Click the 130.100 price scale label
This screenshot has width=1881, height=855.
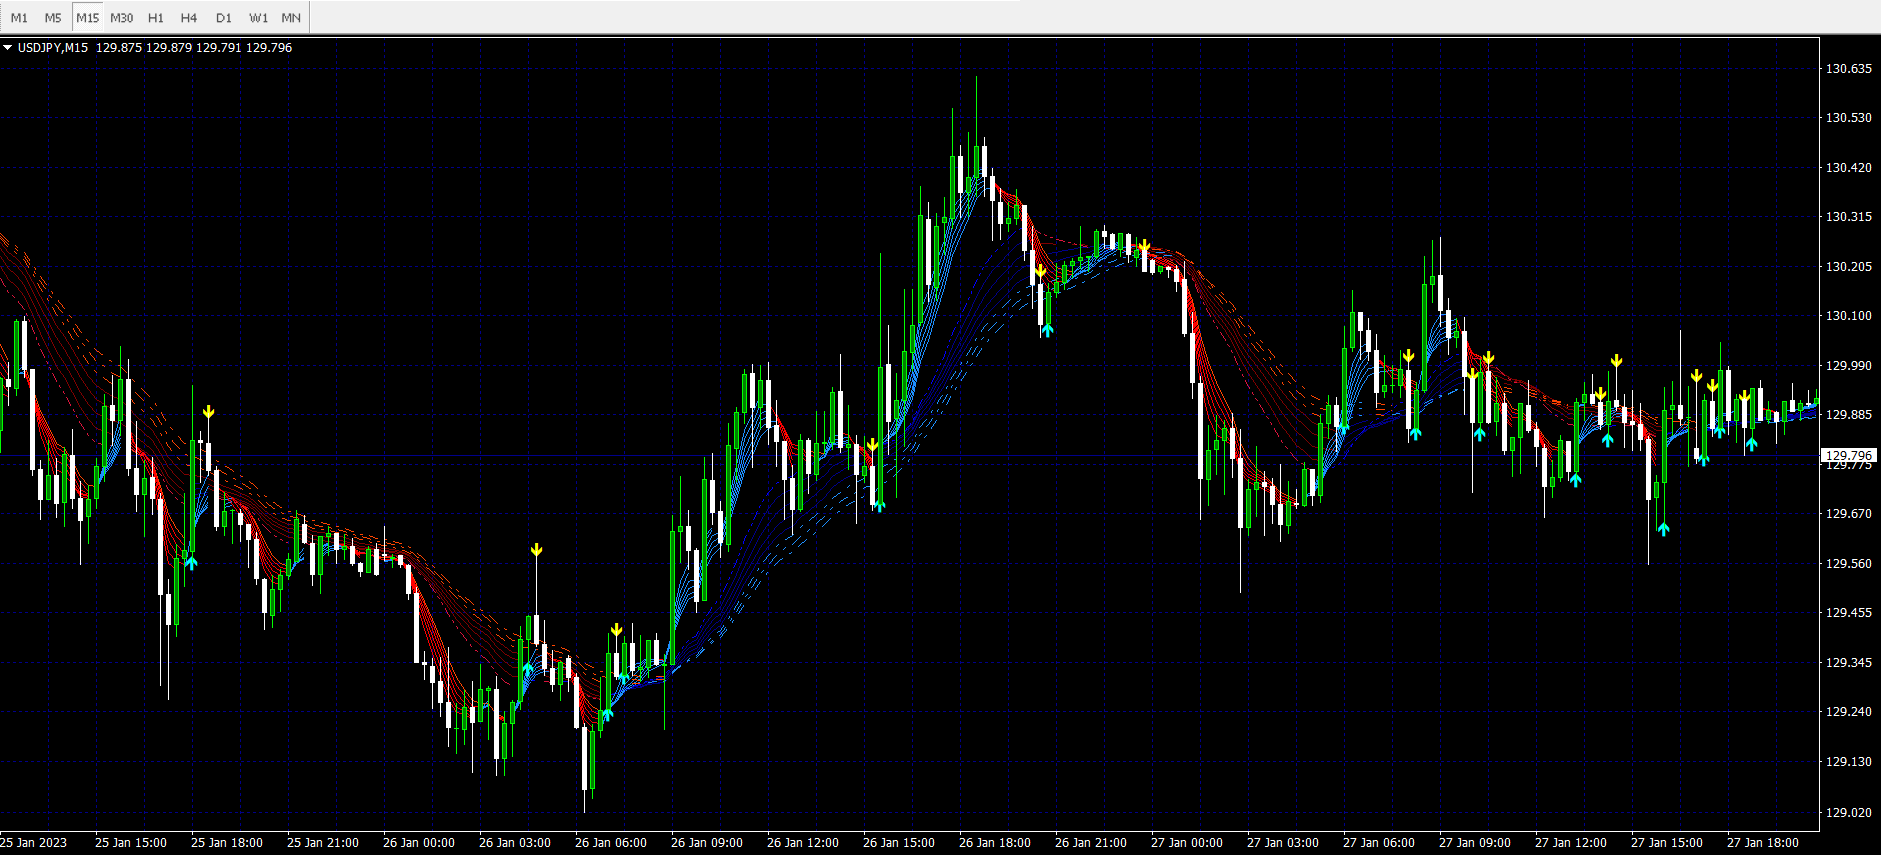(x=1848, y=316)
